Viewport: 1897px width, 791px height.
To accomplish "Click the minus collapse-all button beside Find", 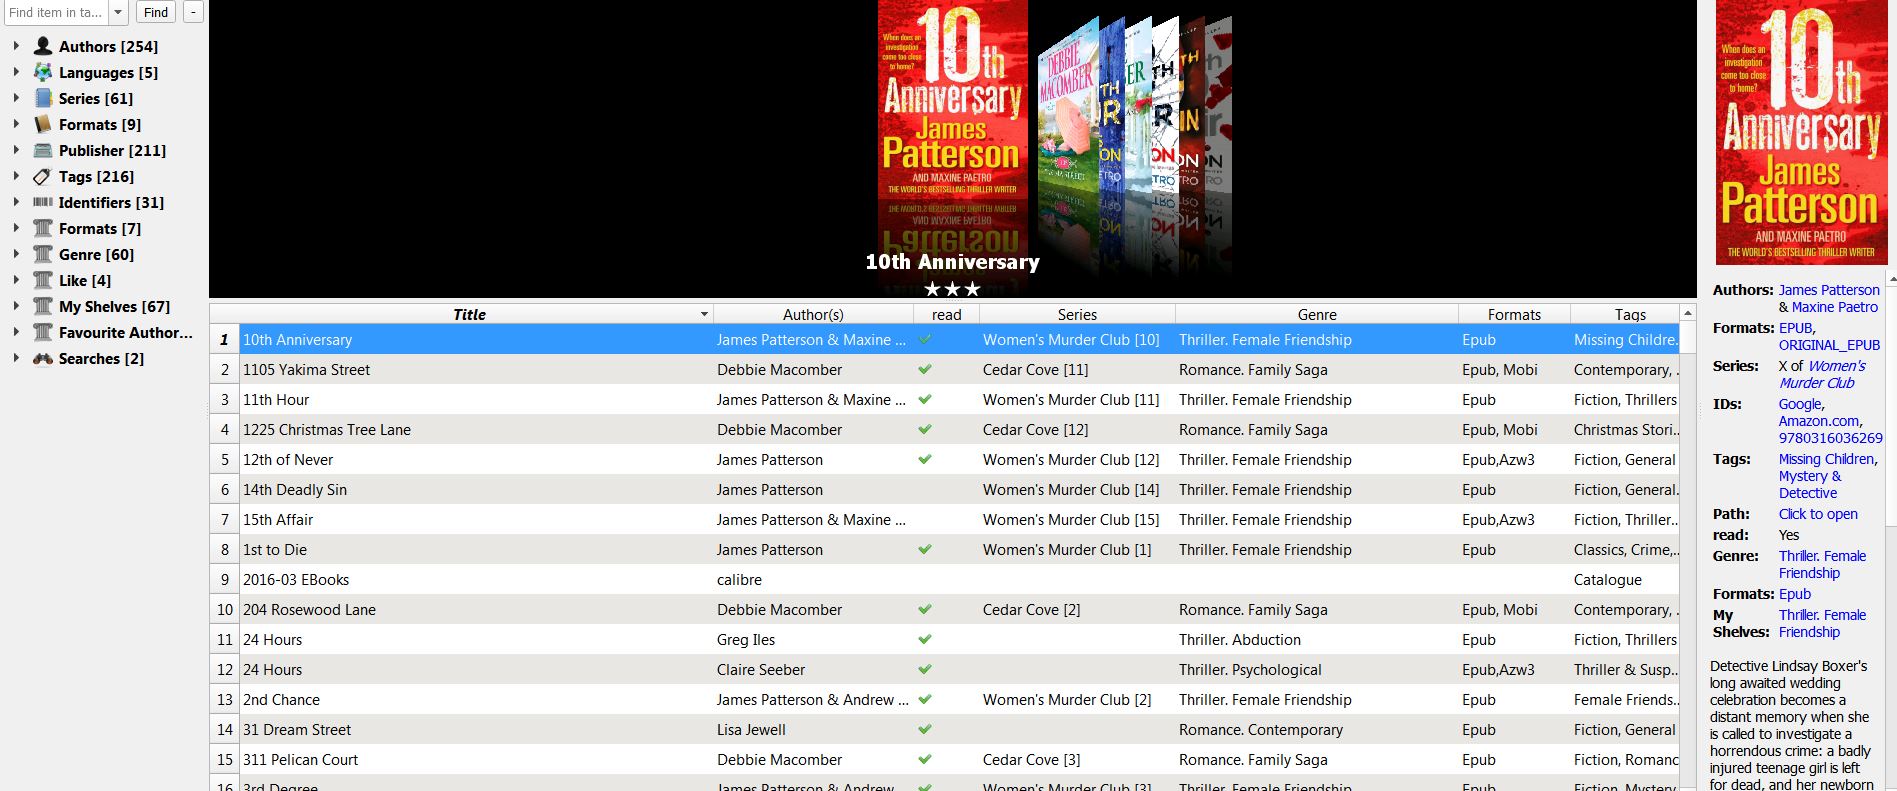I will pyautogui.click(x=193, y=12).
